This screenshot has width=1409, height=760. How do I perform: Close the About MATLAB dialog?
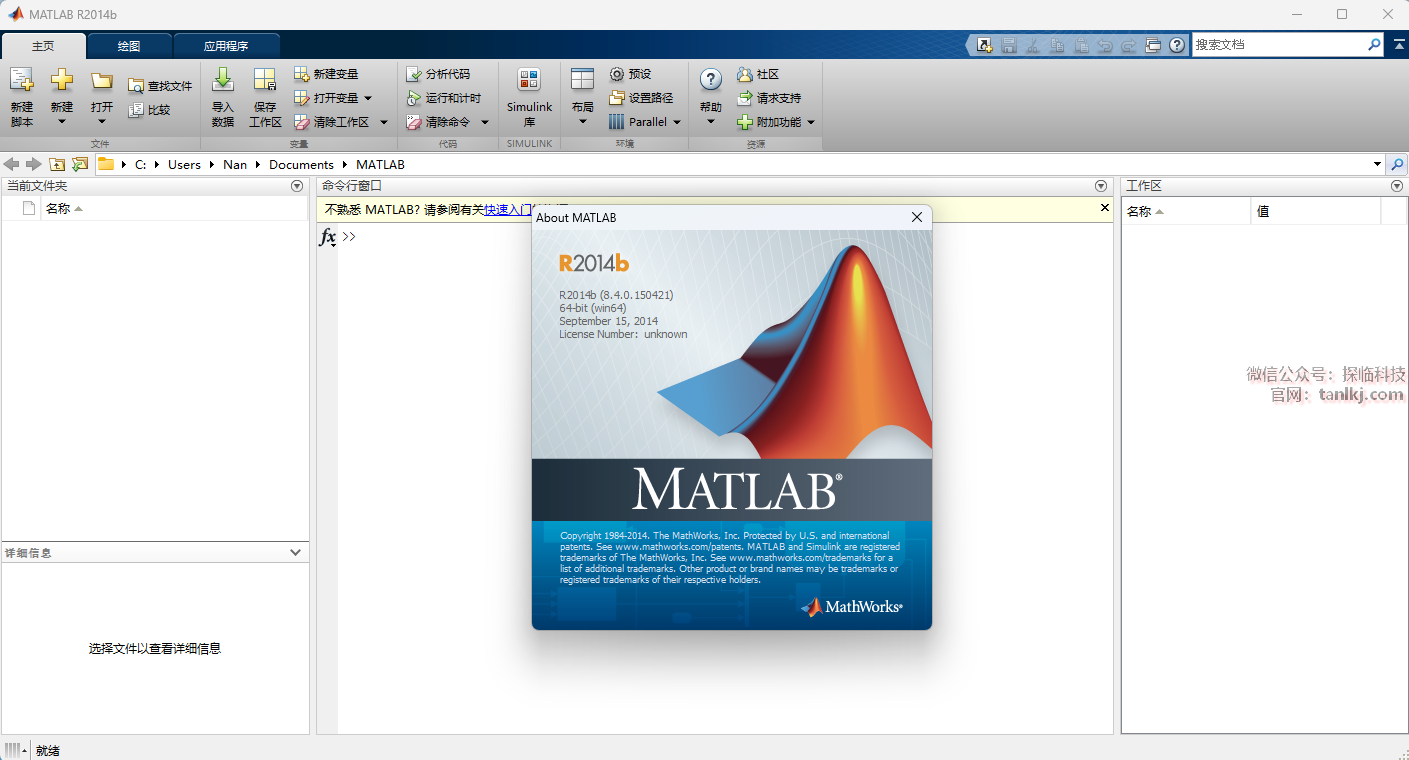click(x=916, y=217)
